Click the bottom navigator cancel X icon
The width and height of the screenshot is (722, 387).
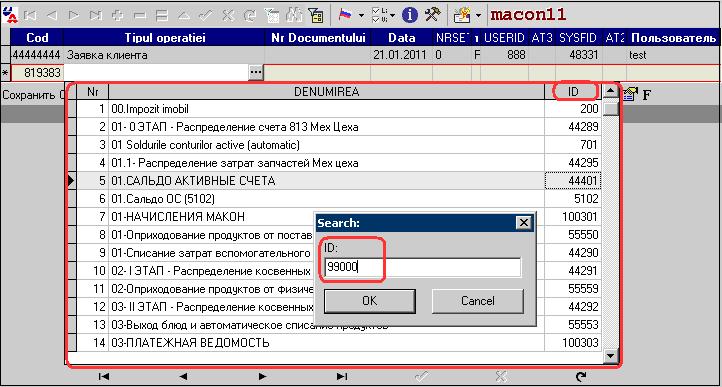tap(501, 377)
